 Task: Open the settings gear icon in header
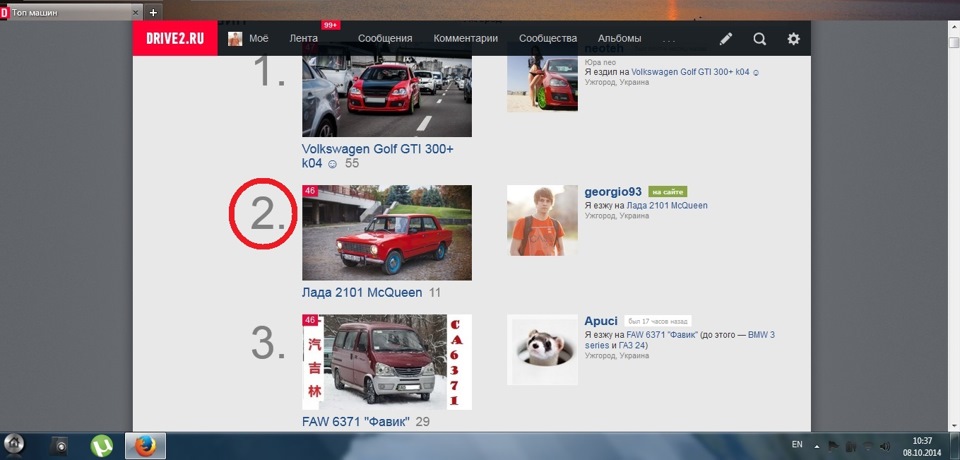click(793, 39)
